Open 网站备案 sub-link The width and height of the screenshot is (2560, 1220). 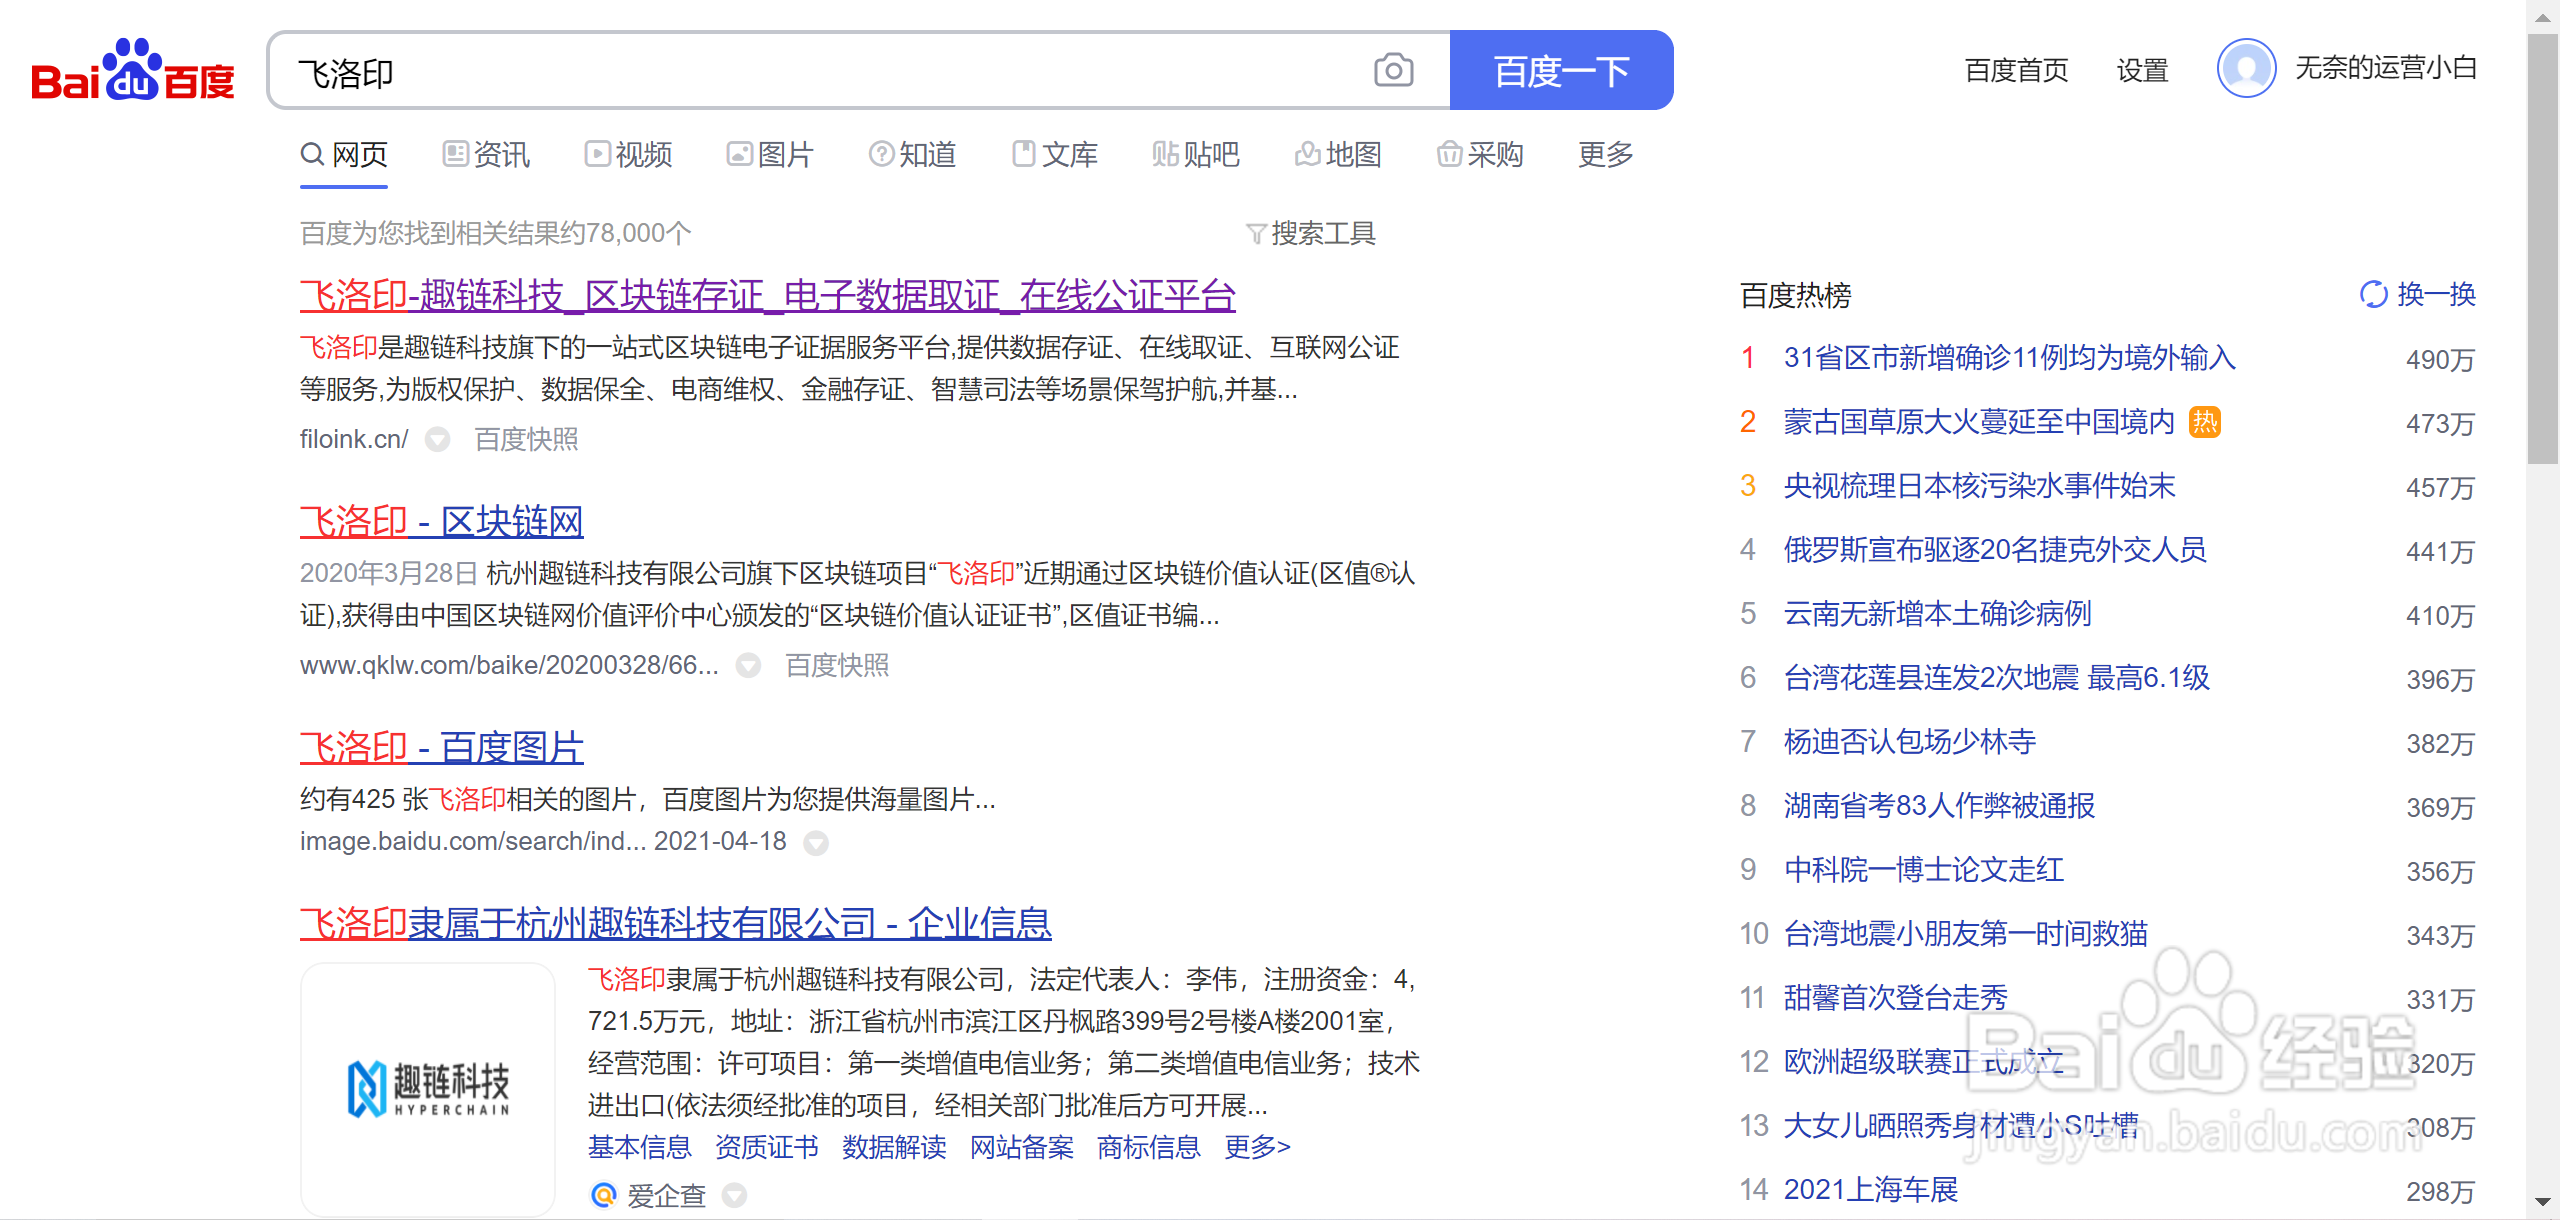1022,1147
